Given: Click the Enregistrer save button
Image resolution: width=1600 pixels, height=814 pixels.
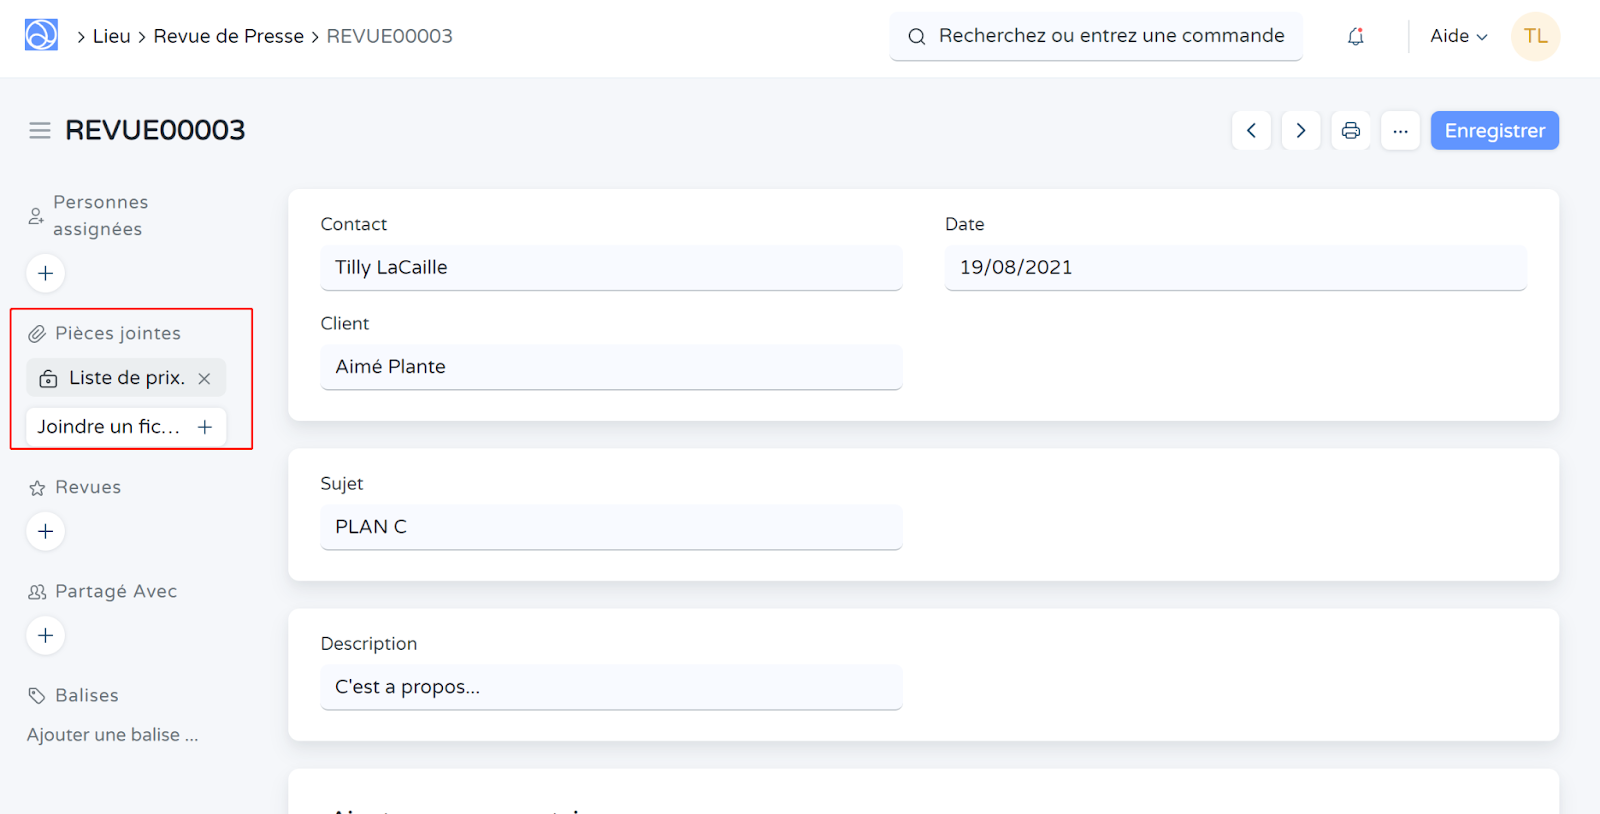Looking at the screenshot, I should click(1494, 131).
